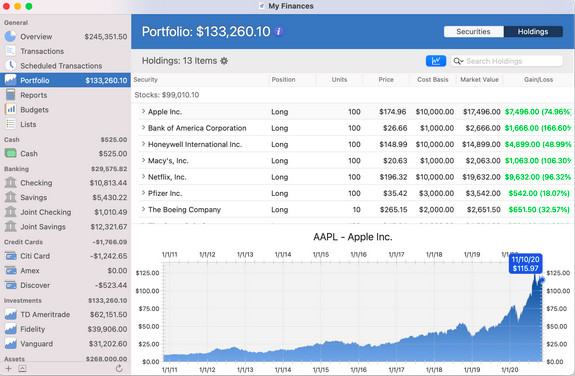Click the AAPL - Apple Inc. chart title

353,237
